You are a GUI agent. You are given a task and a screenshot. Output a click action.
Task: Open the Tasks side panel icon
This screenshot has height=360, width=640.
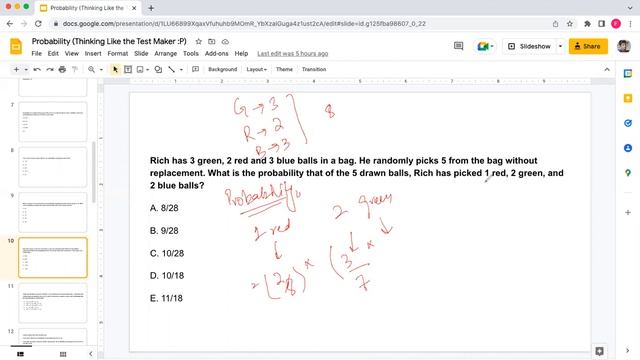pos(628,123)
